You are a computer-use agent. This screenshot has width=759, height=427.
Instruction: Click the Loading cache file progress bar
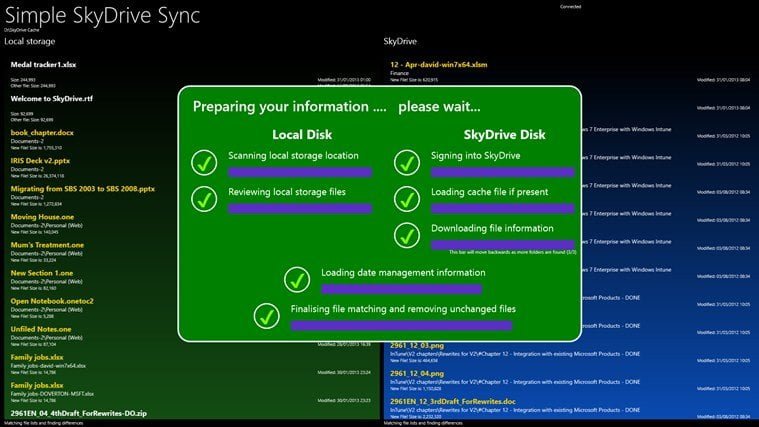click(x=502, y=209)
